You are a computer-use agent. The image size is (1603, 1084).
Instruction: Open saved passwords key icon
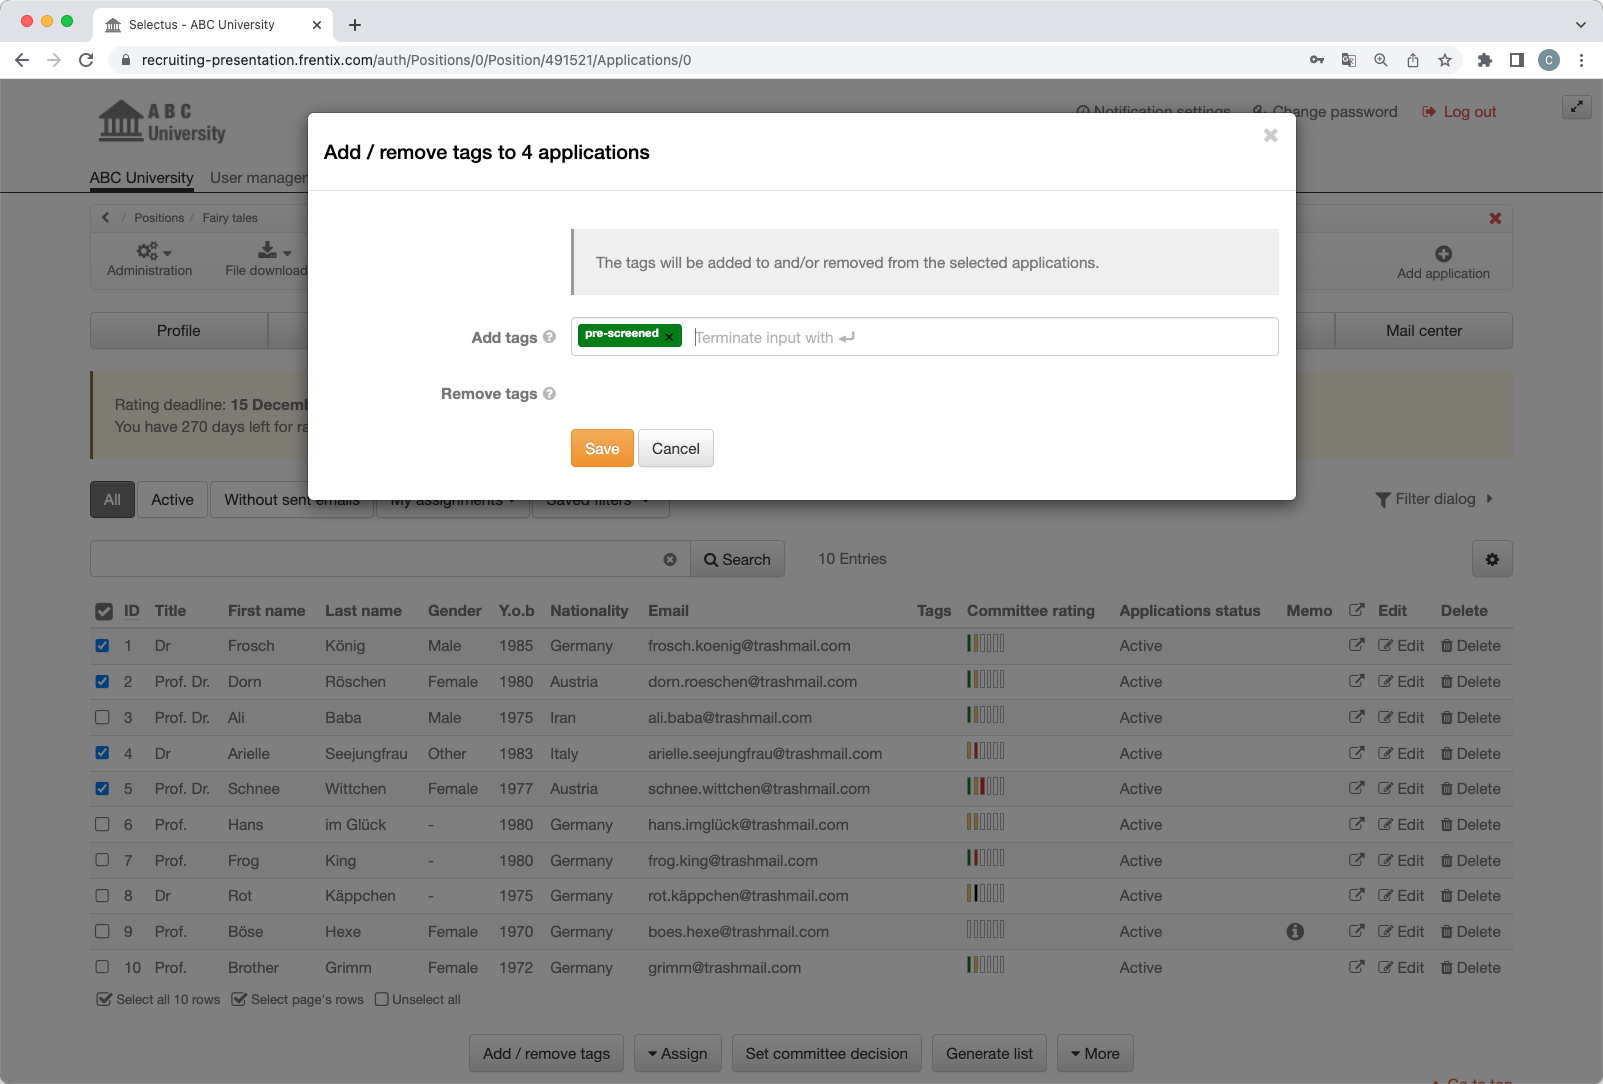(x=1317, y=60)
